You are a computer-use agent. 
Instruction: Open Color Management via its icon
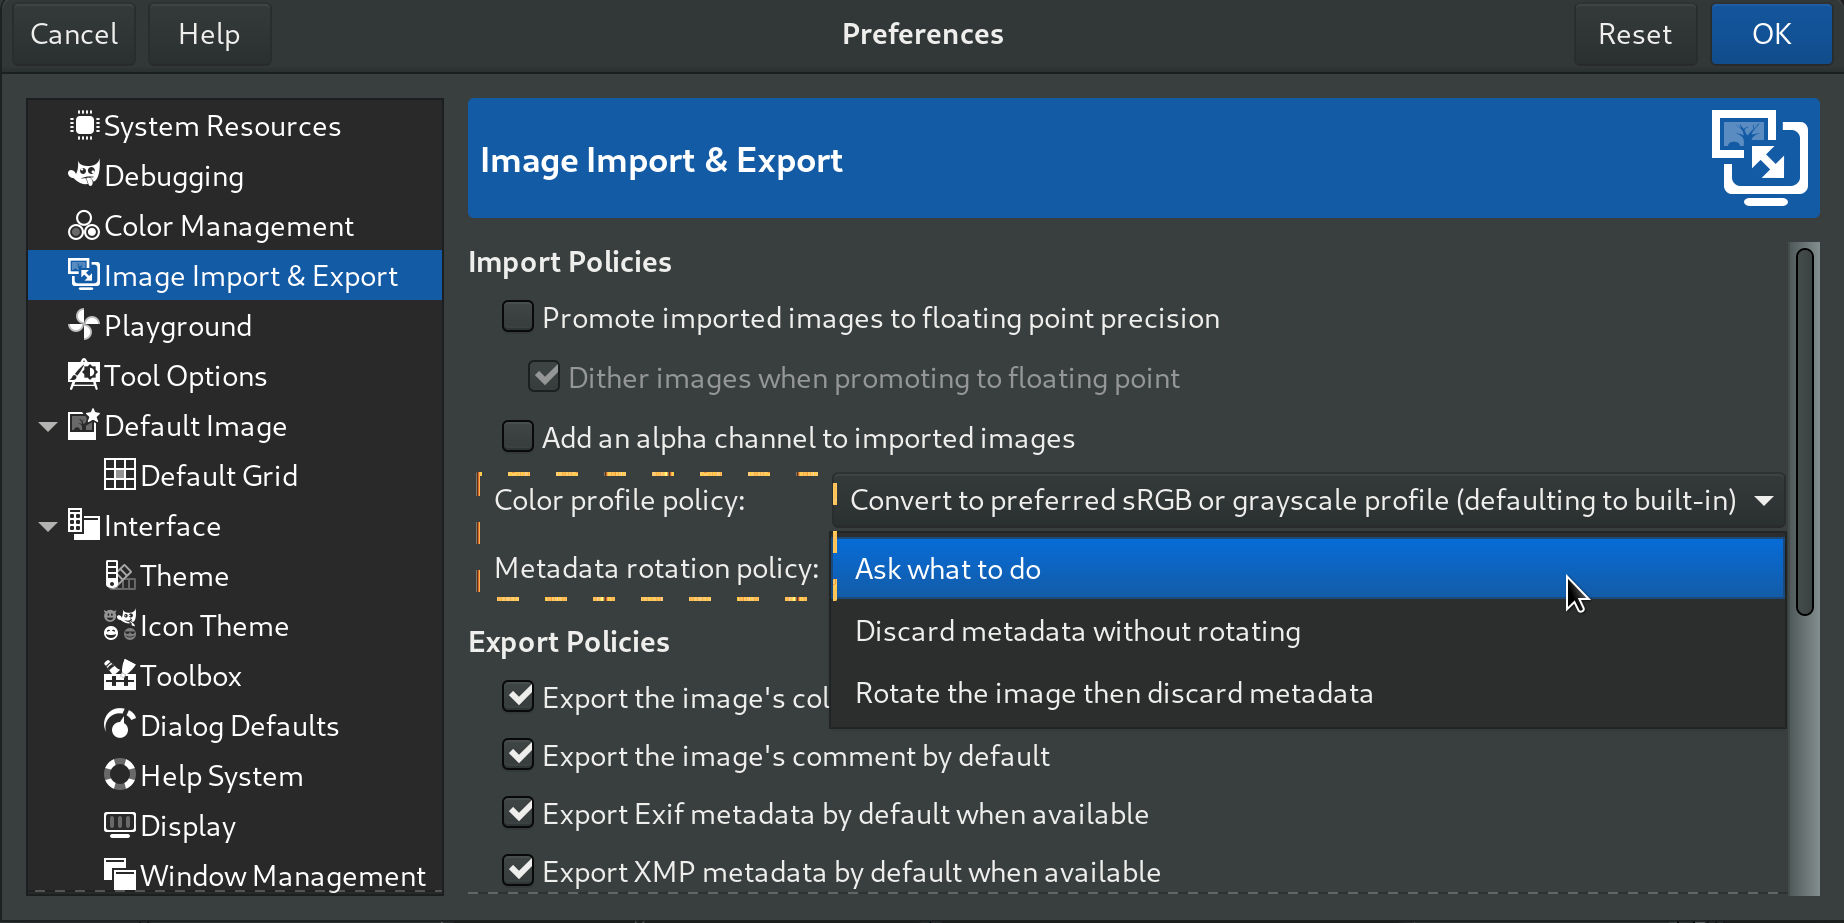(x=84, y=226)
